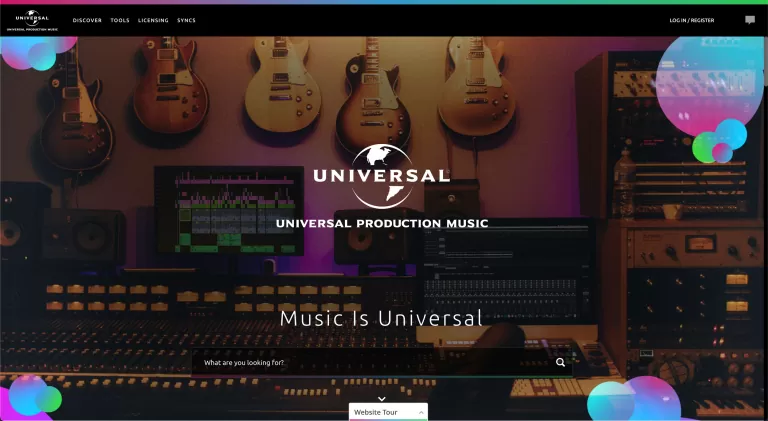Click the scroll-down chevron below search bar
This screenshot has width=768, height=421.
pyautogui.click(x=381, y=398)
